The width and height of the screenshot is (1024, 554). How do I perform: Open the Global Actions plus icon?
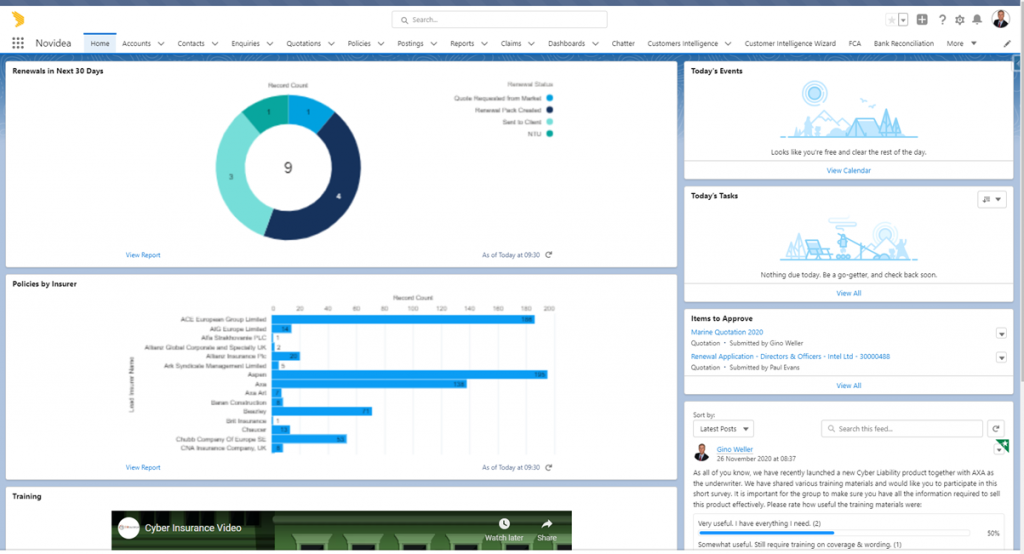922,20
